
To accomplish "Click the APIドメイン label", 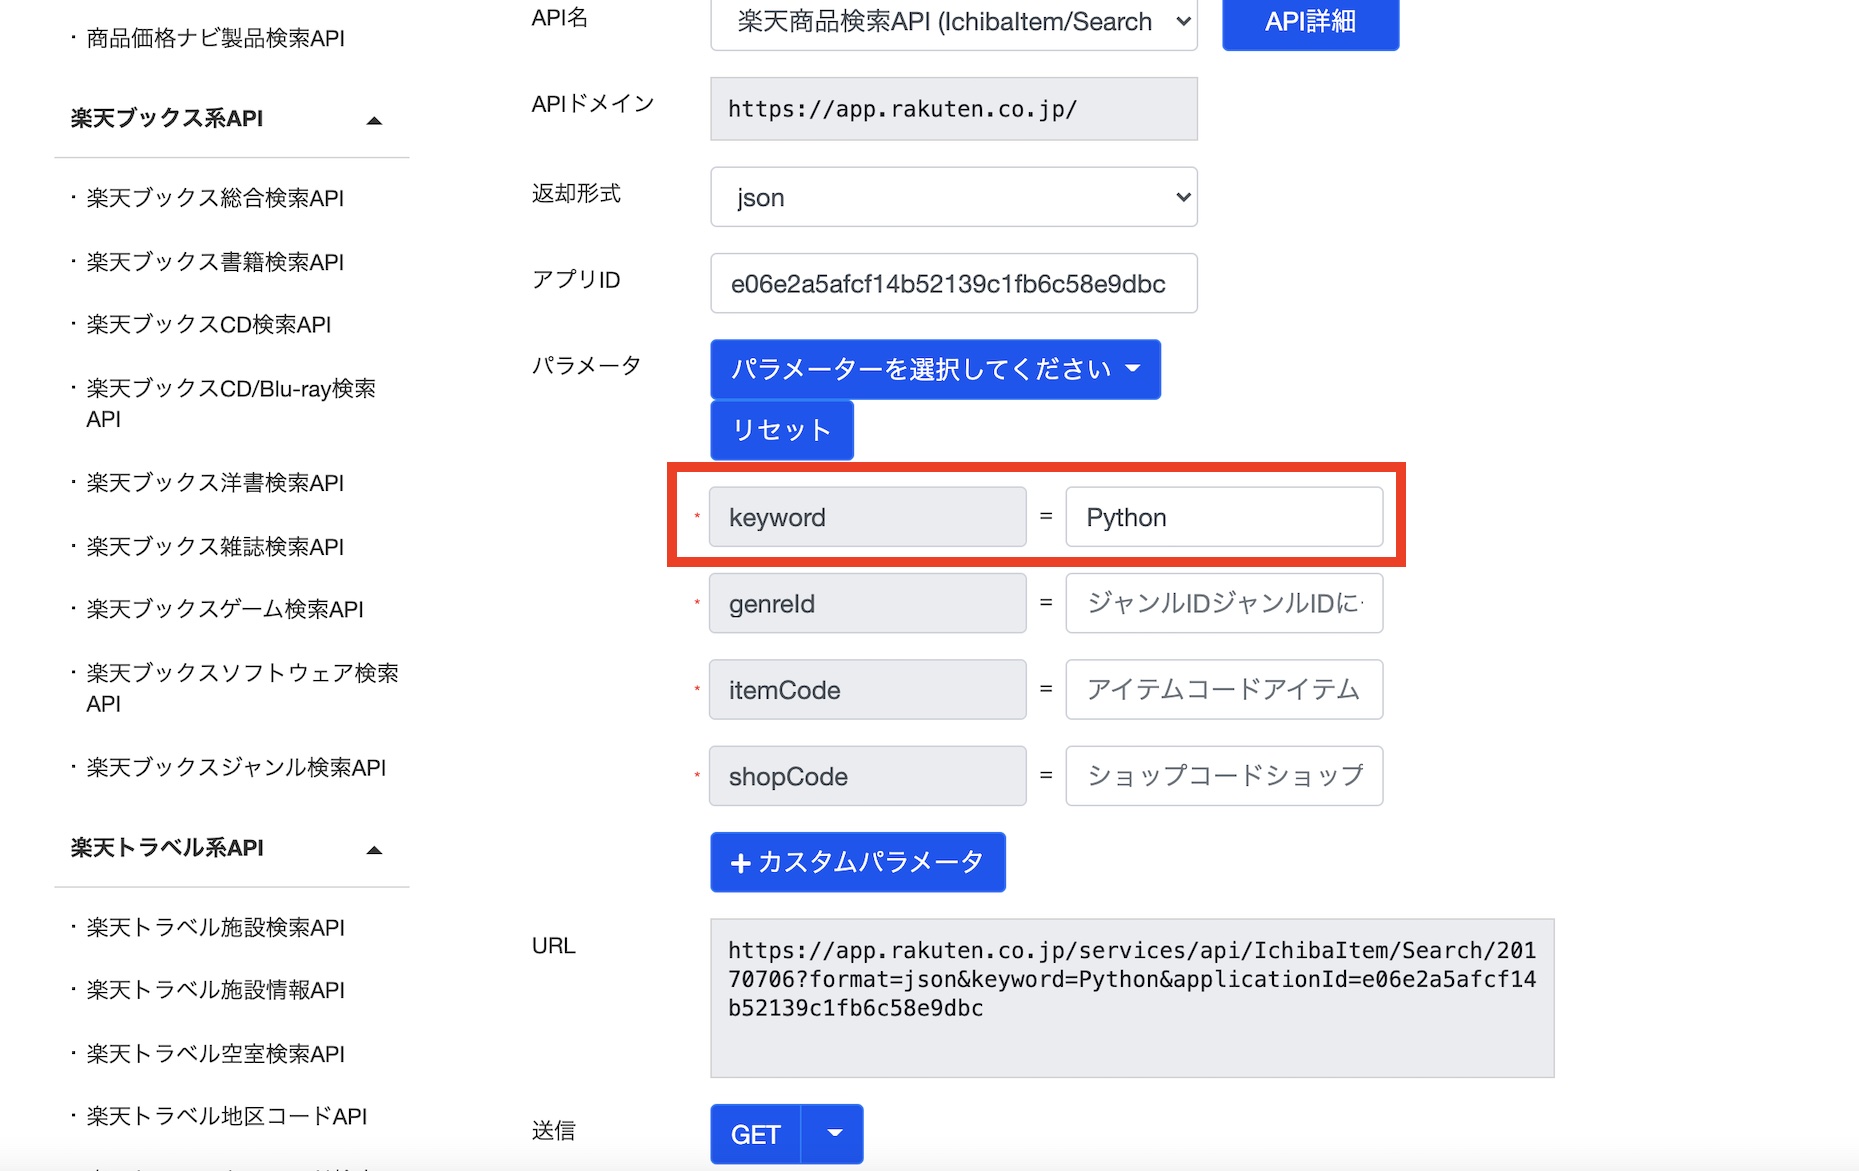I will 593,104.
